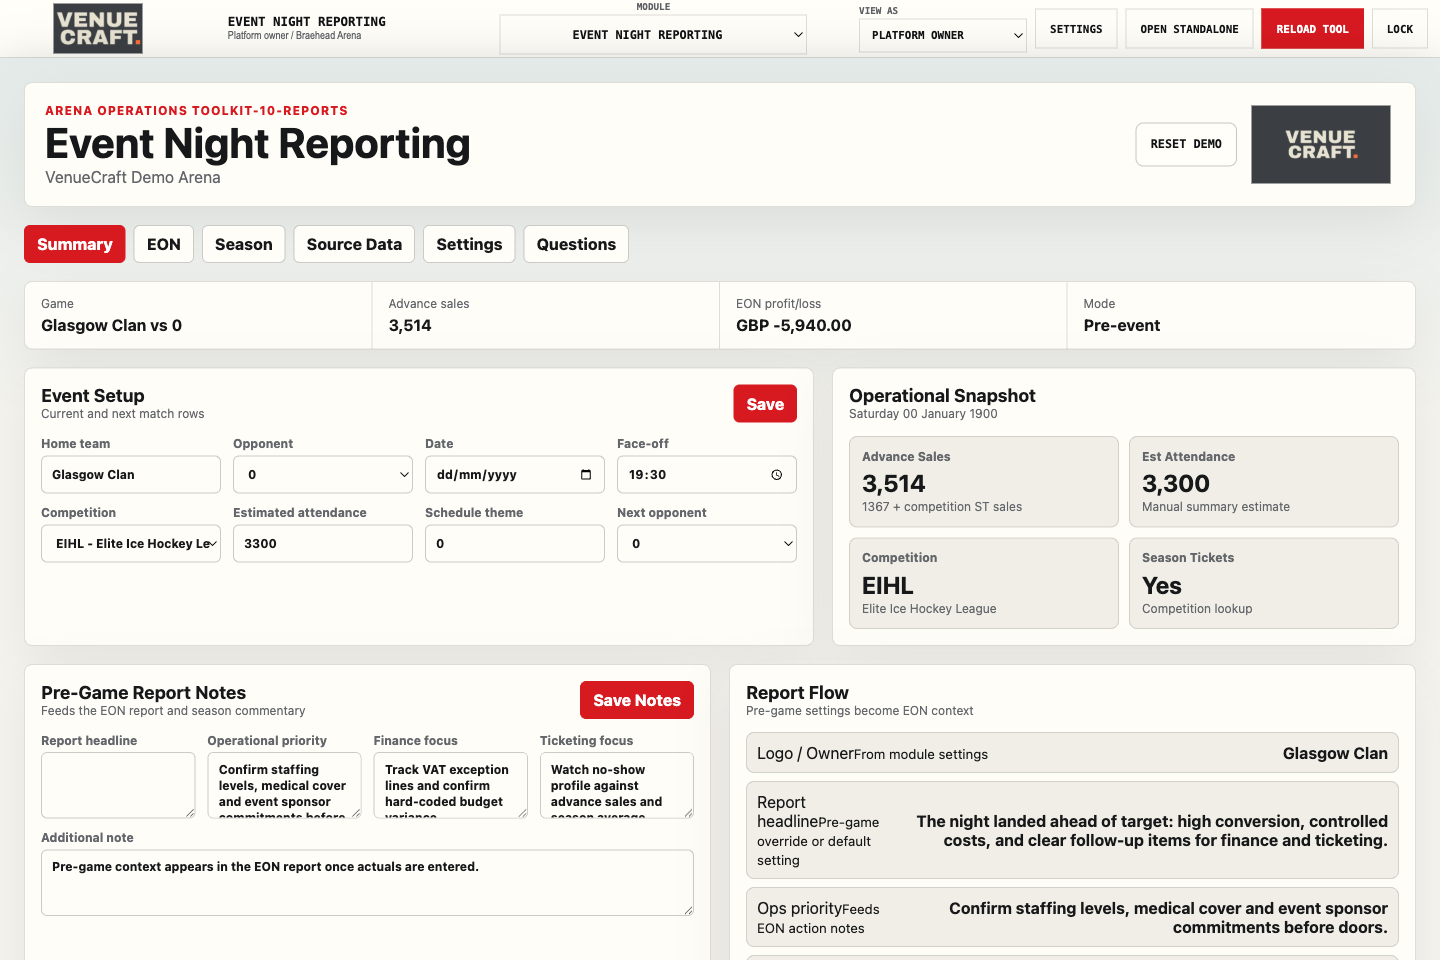The height and width of the screenshot is (960, 1440).
Task: Click the Ops priority flow row
Action: pos(1072,917)
